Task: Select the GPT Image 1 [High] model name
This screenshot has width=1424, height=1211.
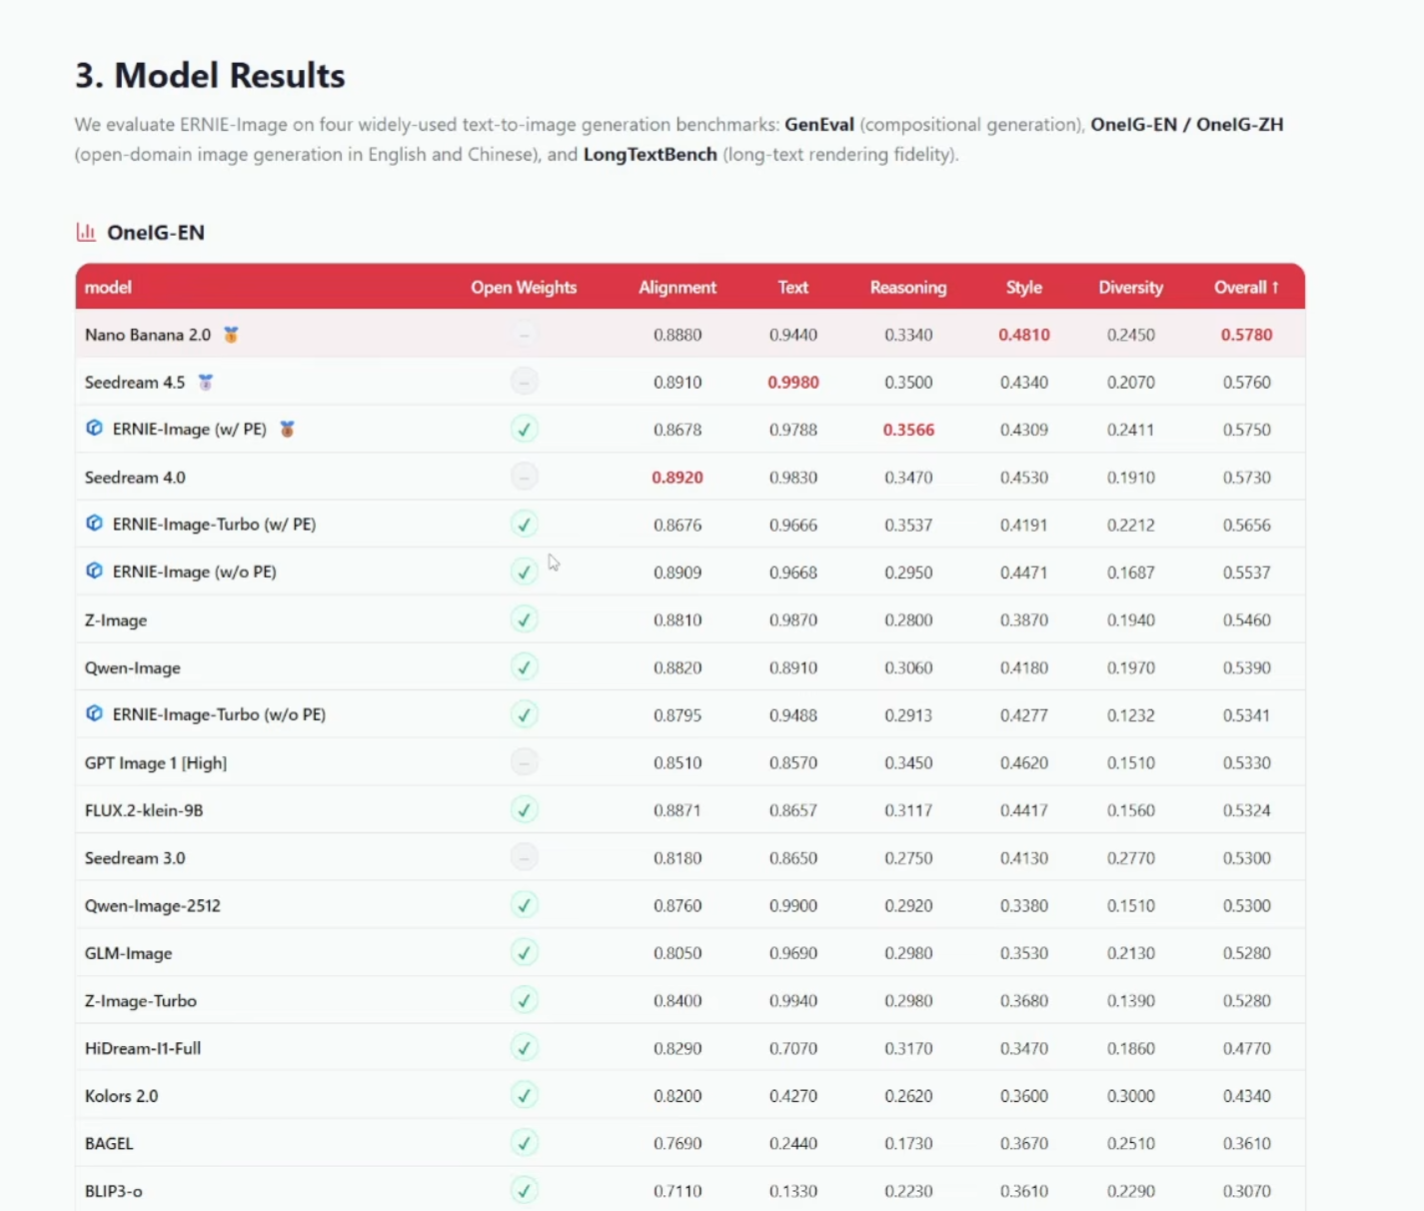Action: click(156, 763)
